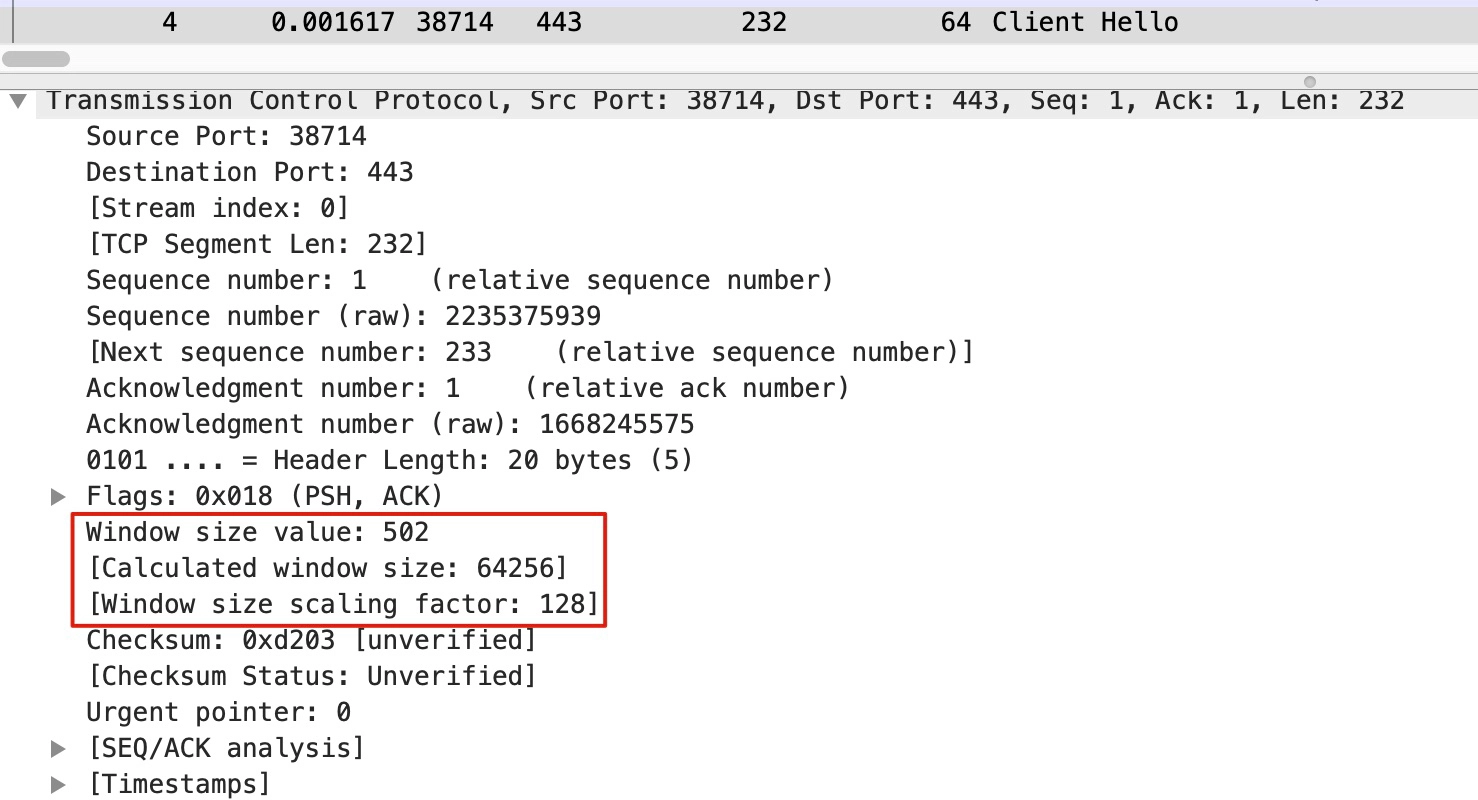
Task: Select the Next sequence number: 233 line
Action: click(530, 352)
